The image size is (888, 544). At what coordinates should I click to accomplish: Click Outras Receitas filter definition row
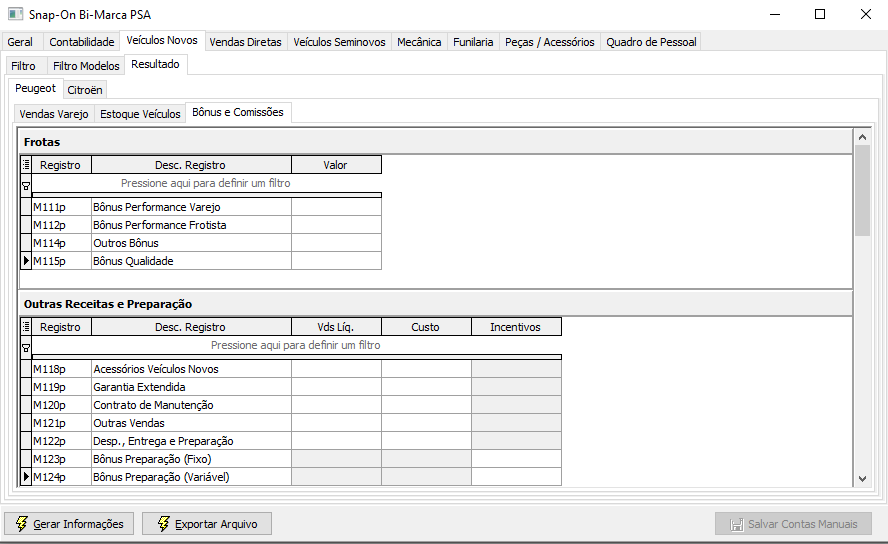click(x=296, y=345)
